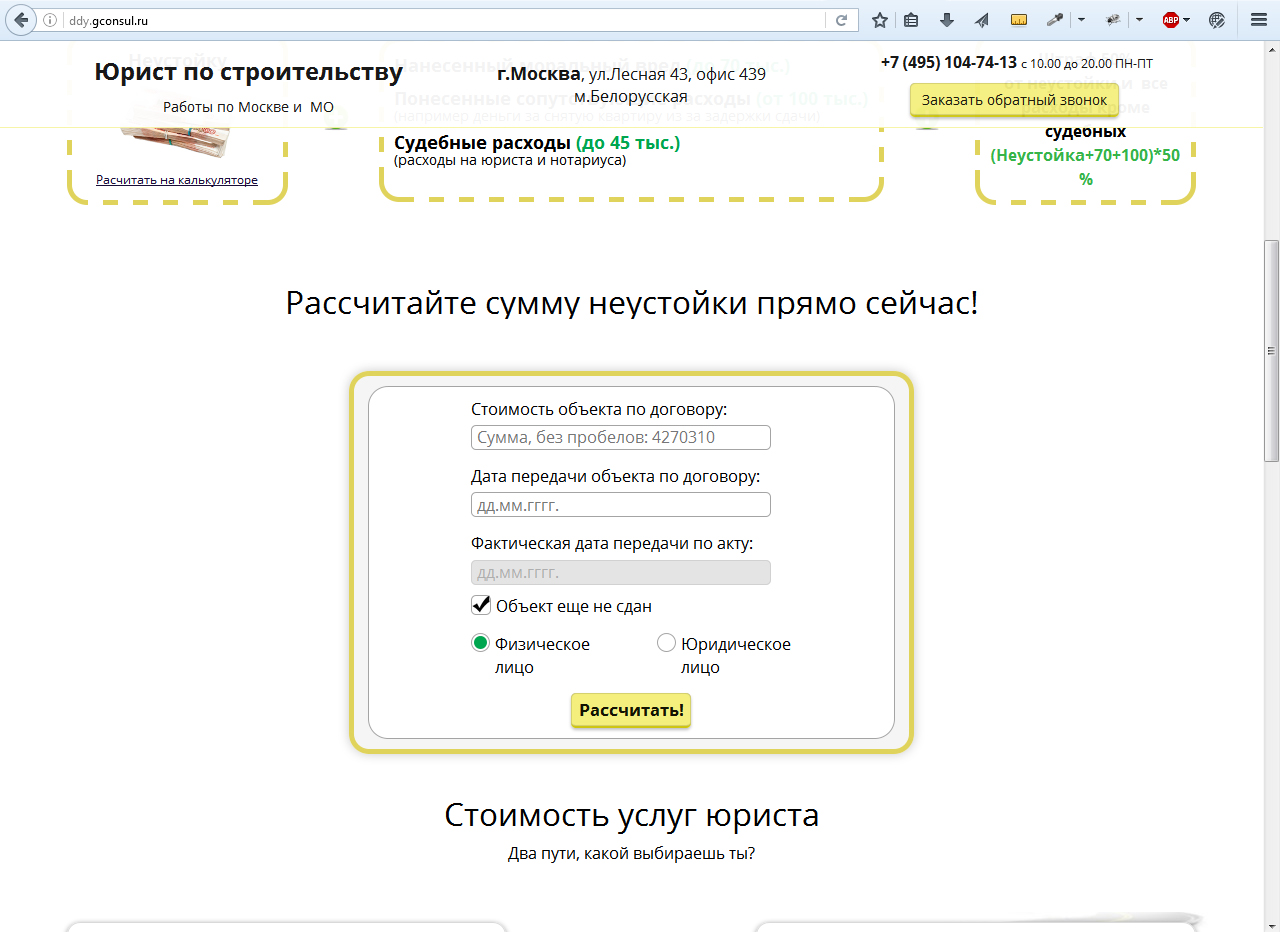The width and height of the screenshot is (1280, 932).
Task: Click 'Заказать обратный звонок' button
Action: point(1014,100)
